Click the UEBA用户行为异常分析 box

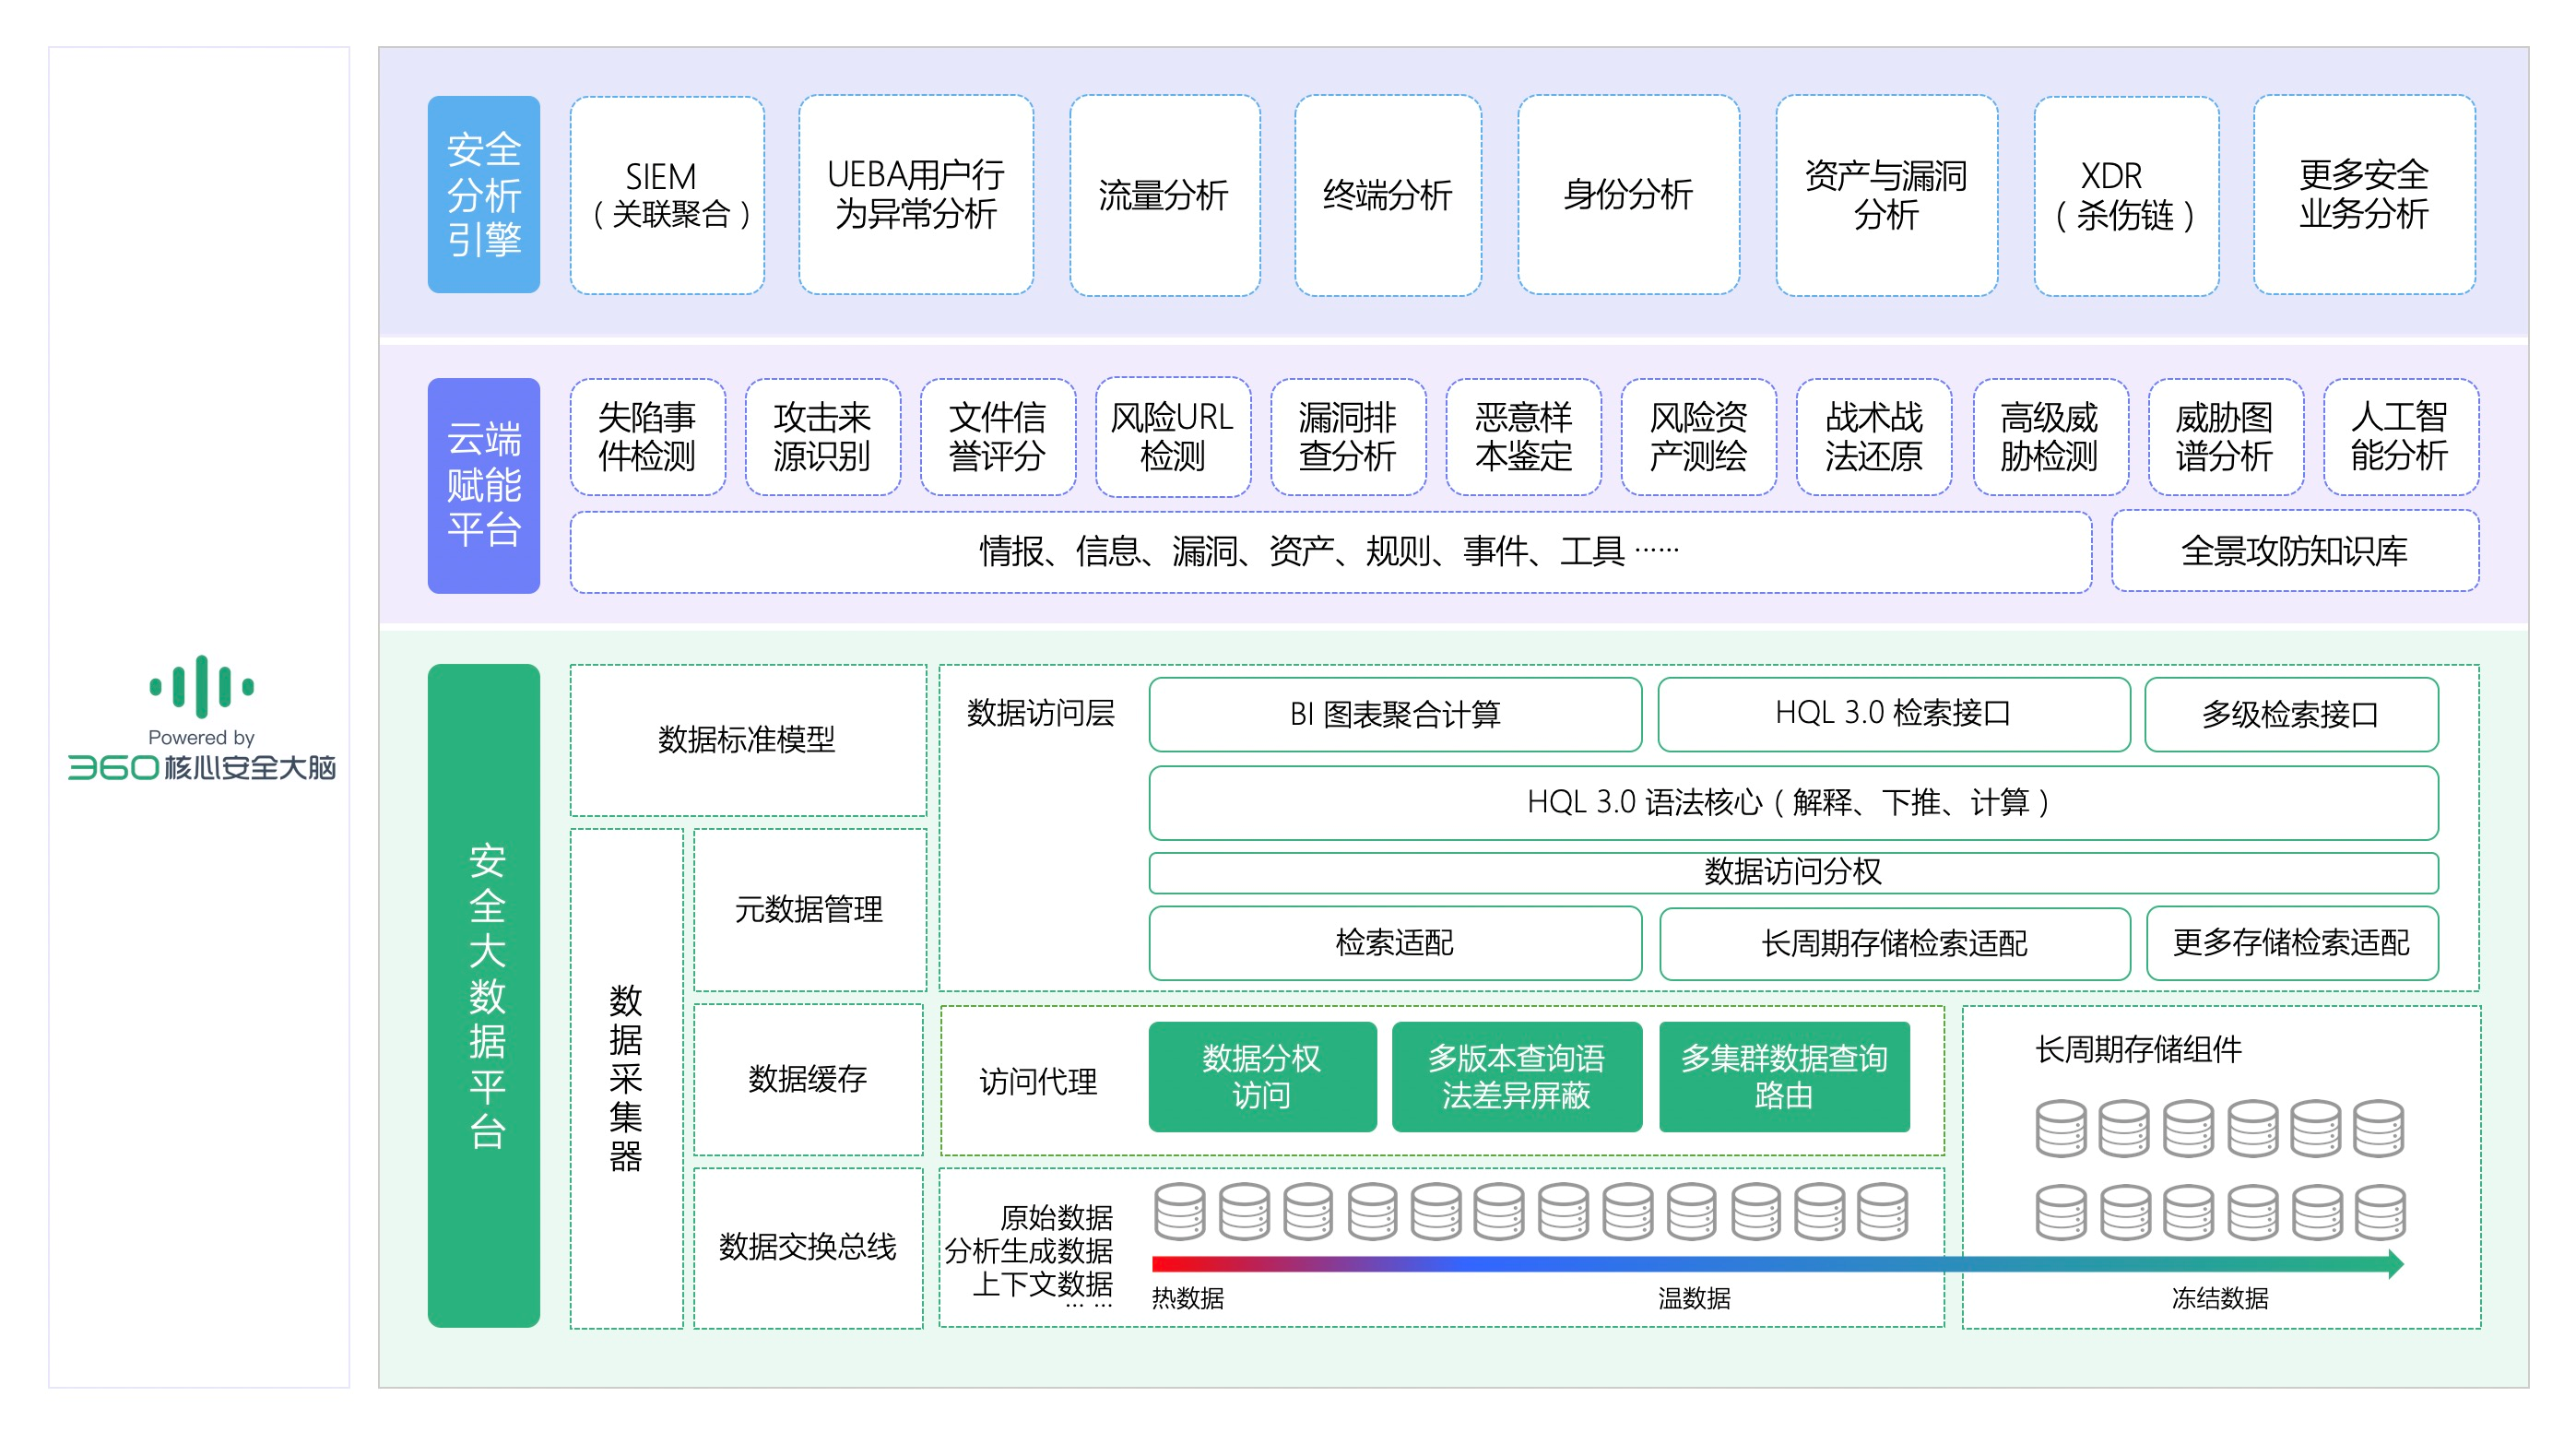915,194
